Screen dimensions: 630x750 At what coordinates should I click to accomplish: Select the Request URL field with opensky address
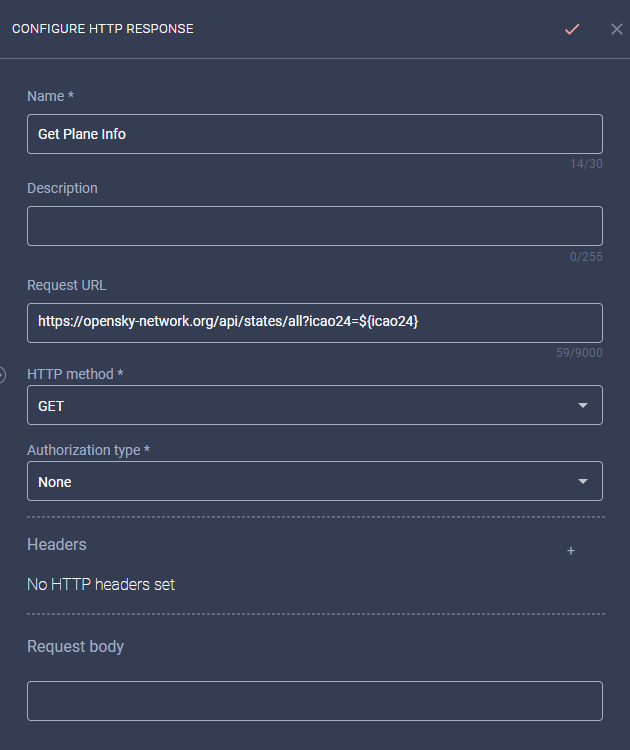(x=315, y=323)
